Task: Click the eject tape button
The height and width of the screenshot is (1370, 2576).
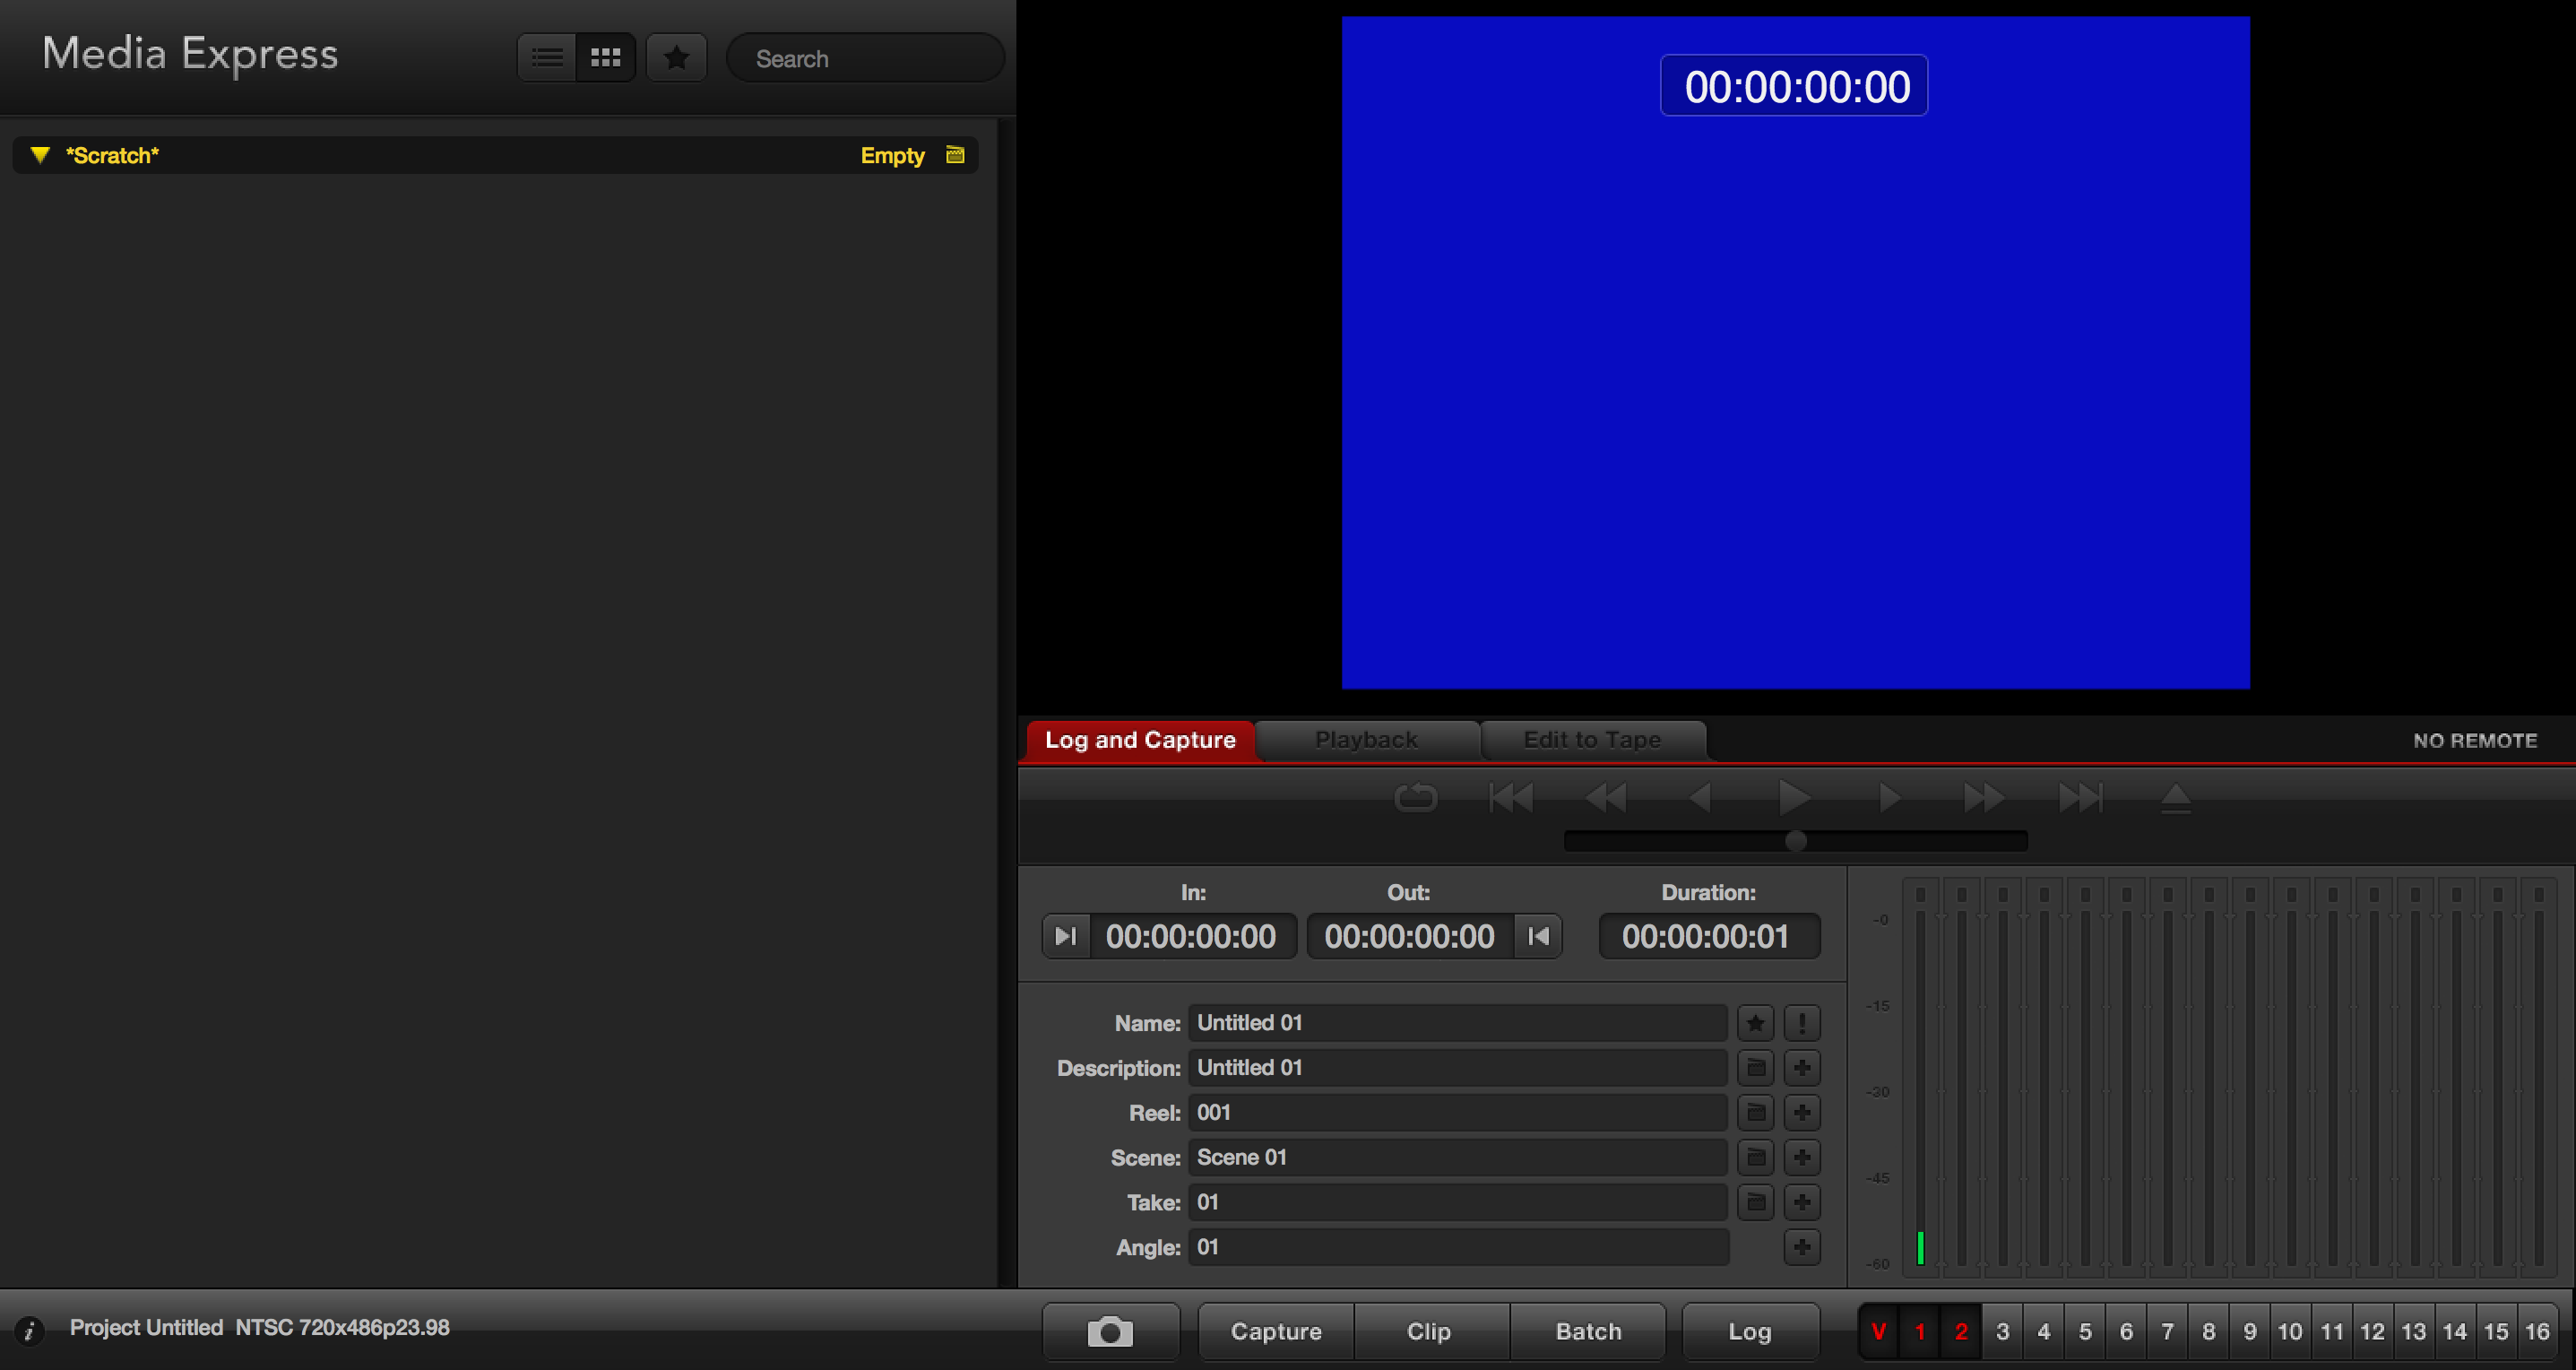Action: tap(2175, 798)
